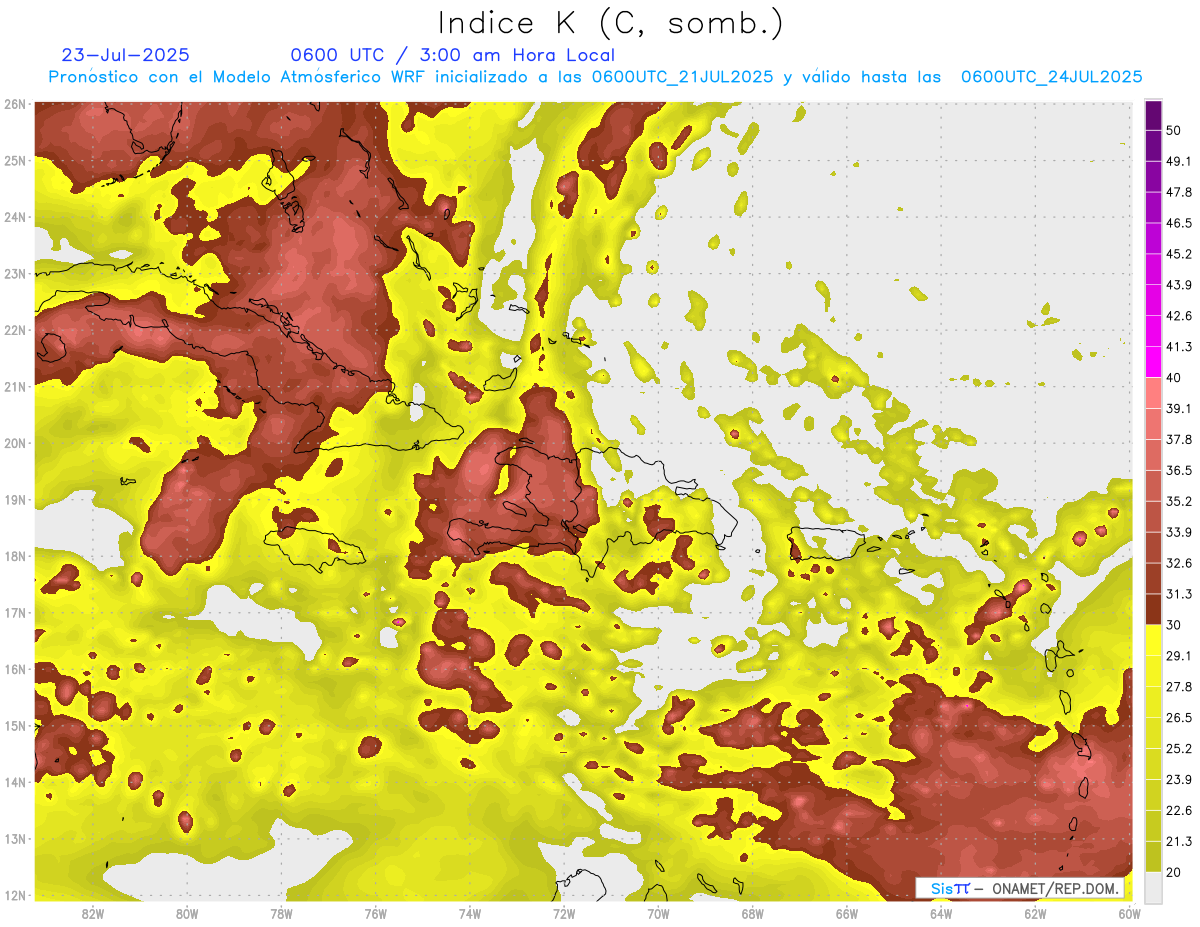The image size is (1200, 927).
Task: Click the '66W' longitude label
Action: tap(846, 914)
